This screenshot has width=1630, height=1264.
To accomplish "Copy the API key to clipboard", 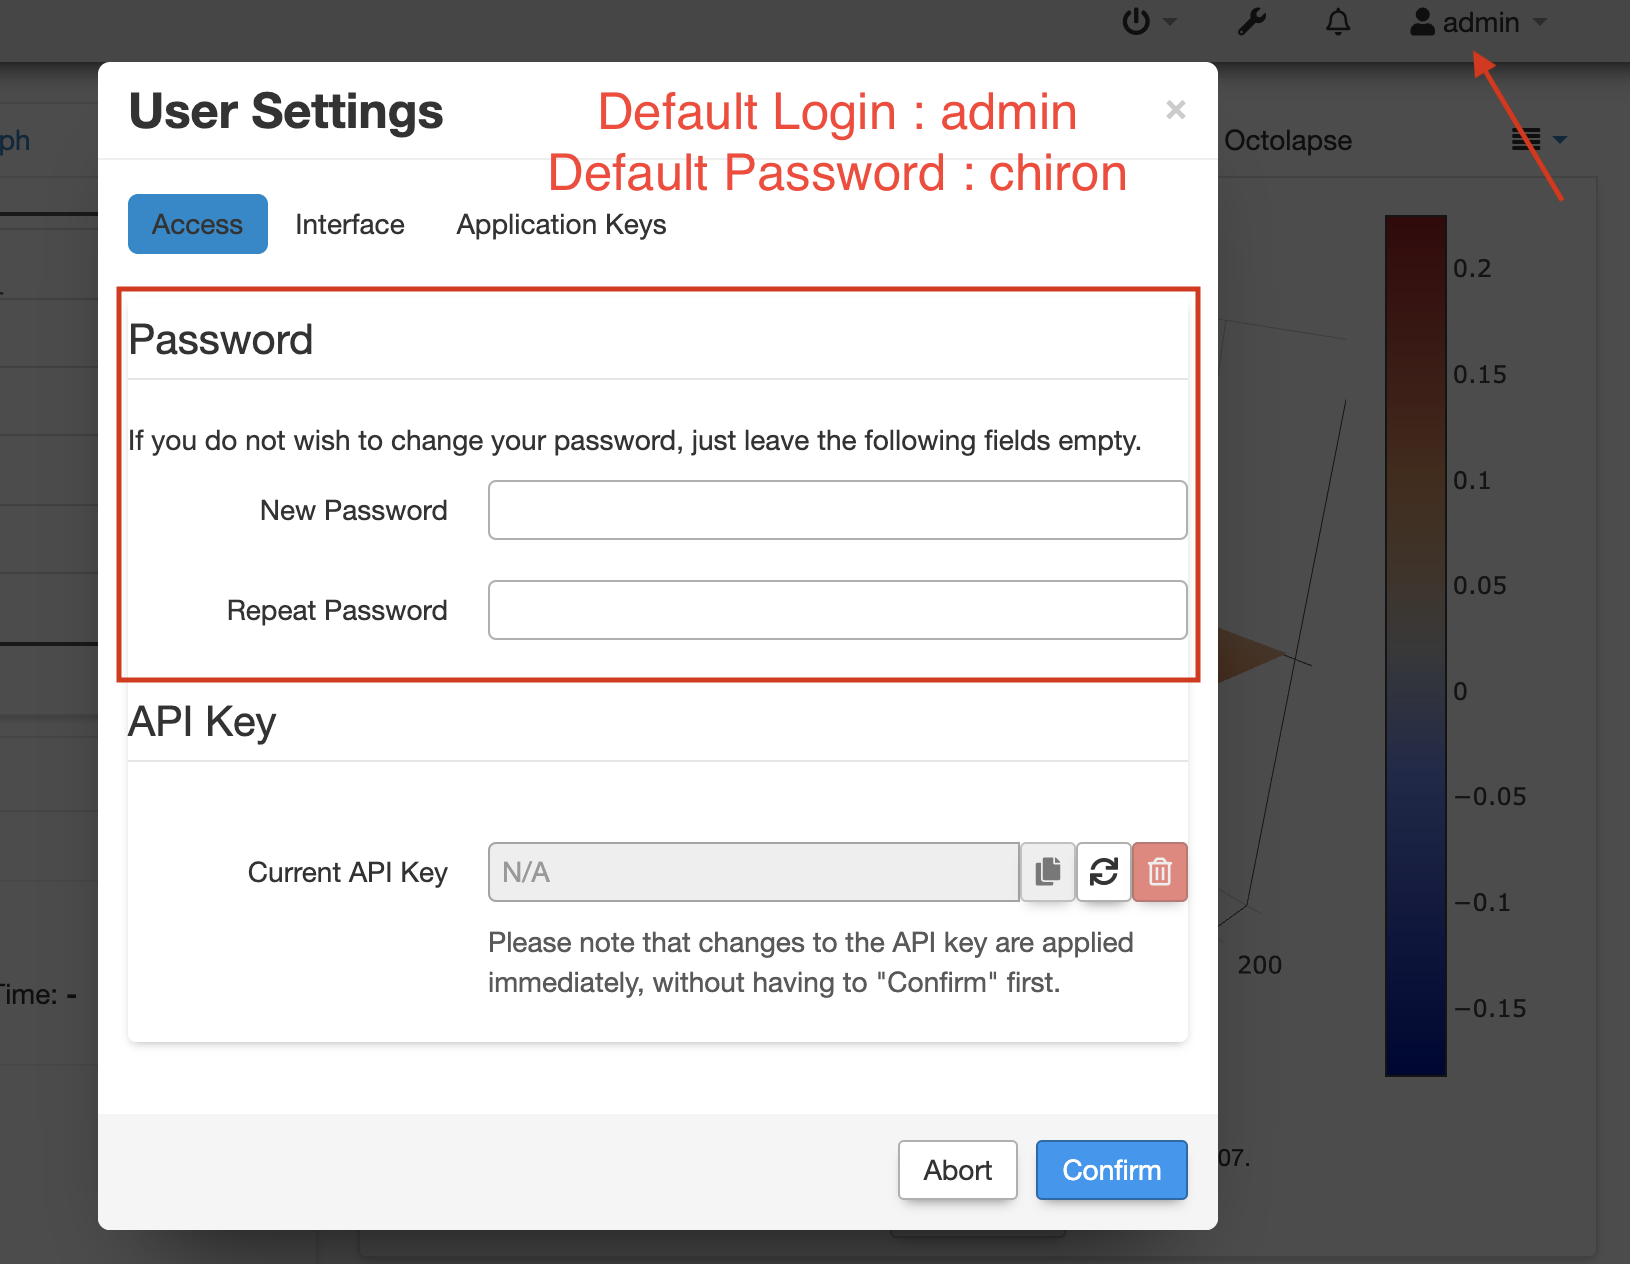I will click(x=1048, y=872).
